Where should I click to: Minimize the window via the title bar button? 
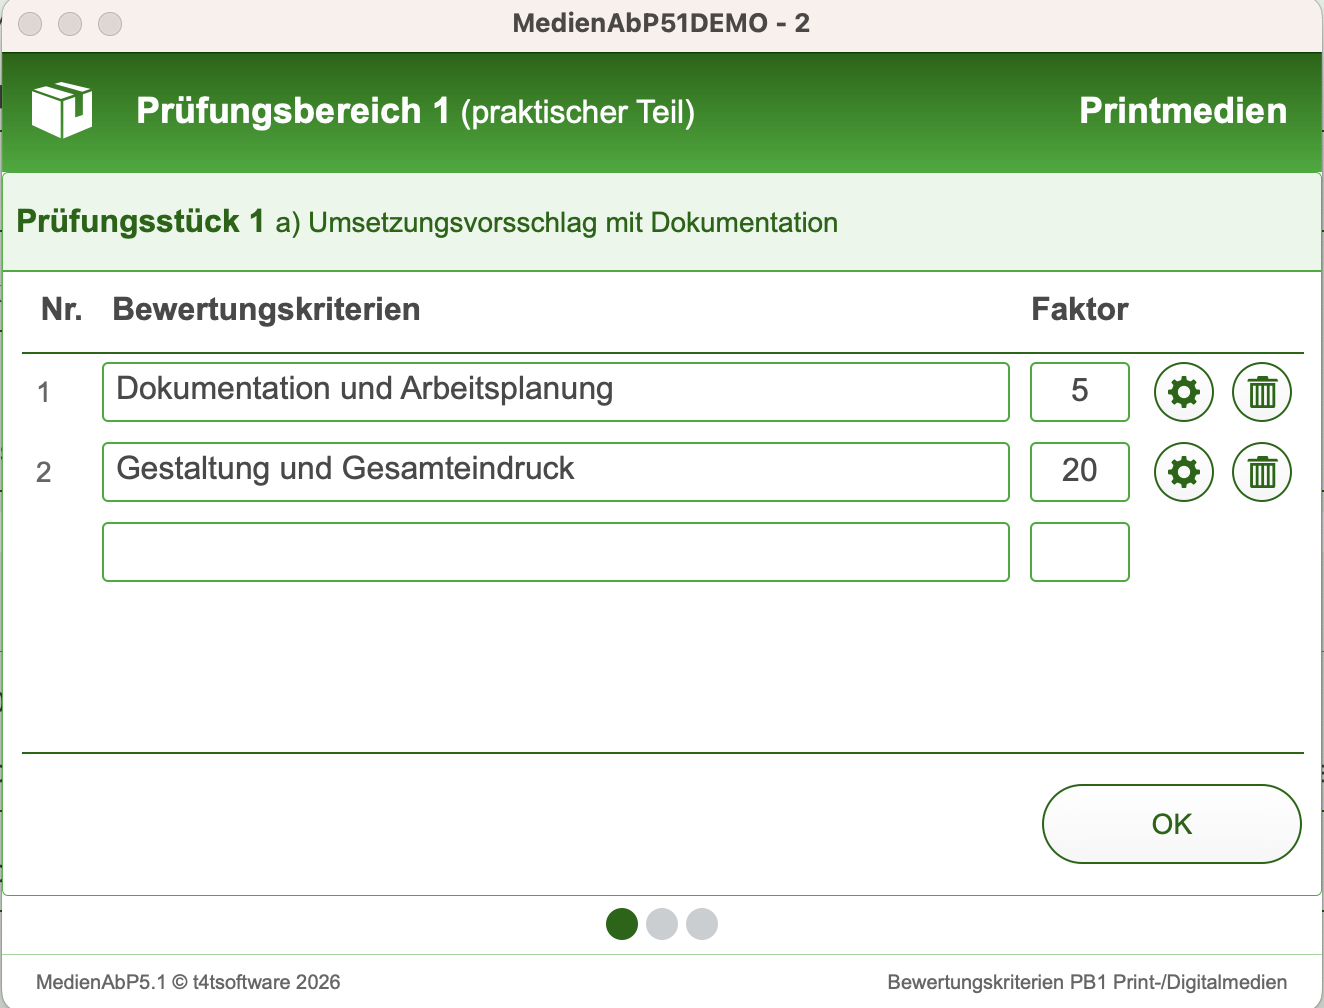click(x=70, y=23)
